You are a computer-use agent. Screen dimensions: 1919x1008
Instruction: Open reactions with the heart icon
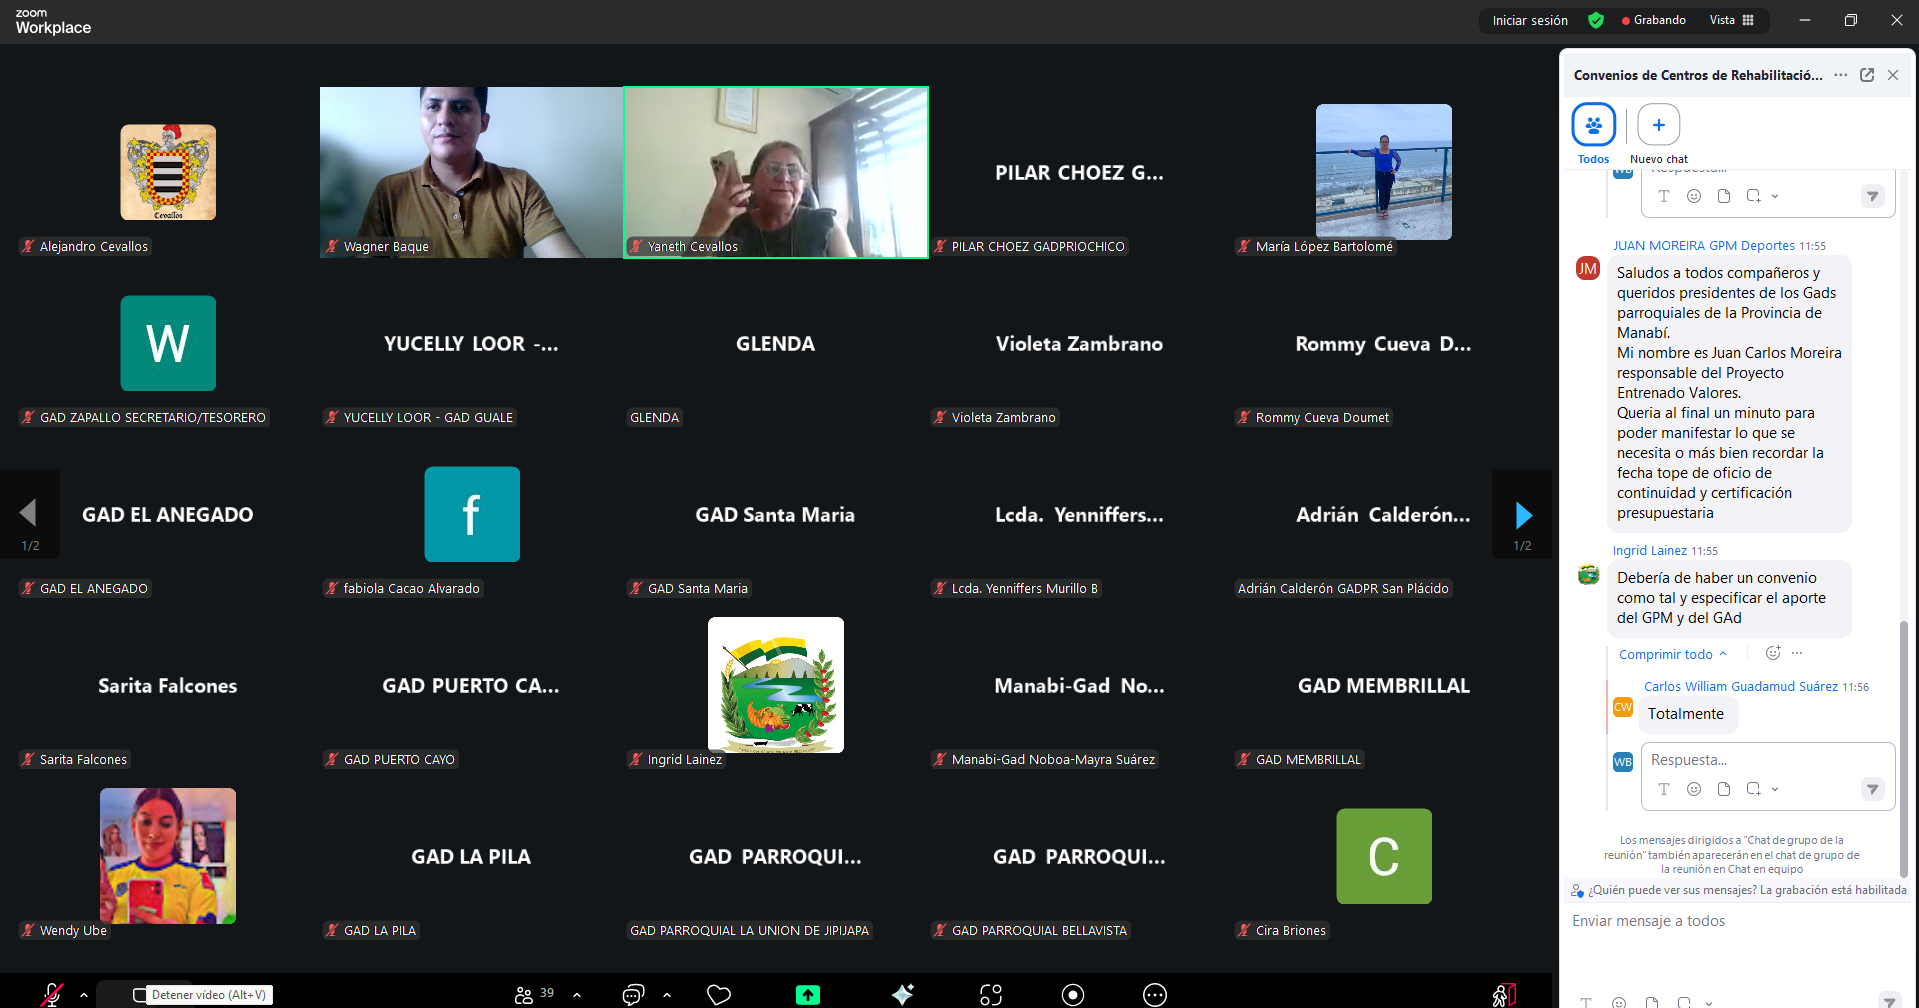719,994
